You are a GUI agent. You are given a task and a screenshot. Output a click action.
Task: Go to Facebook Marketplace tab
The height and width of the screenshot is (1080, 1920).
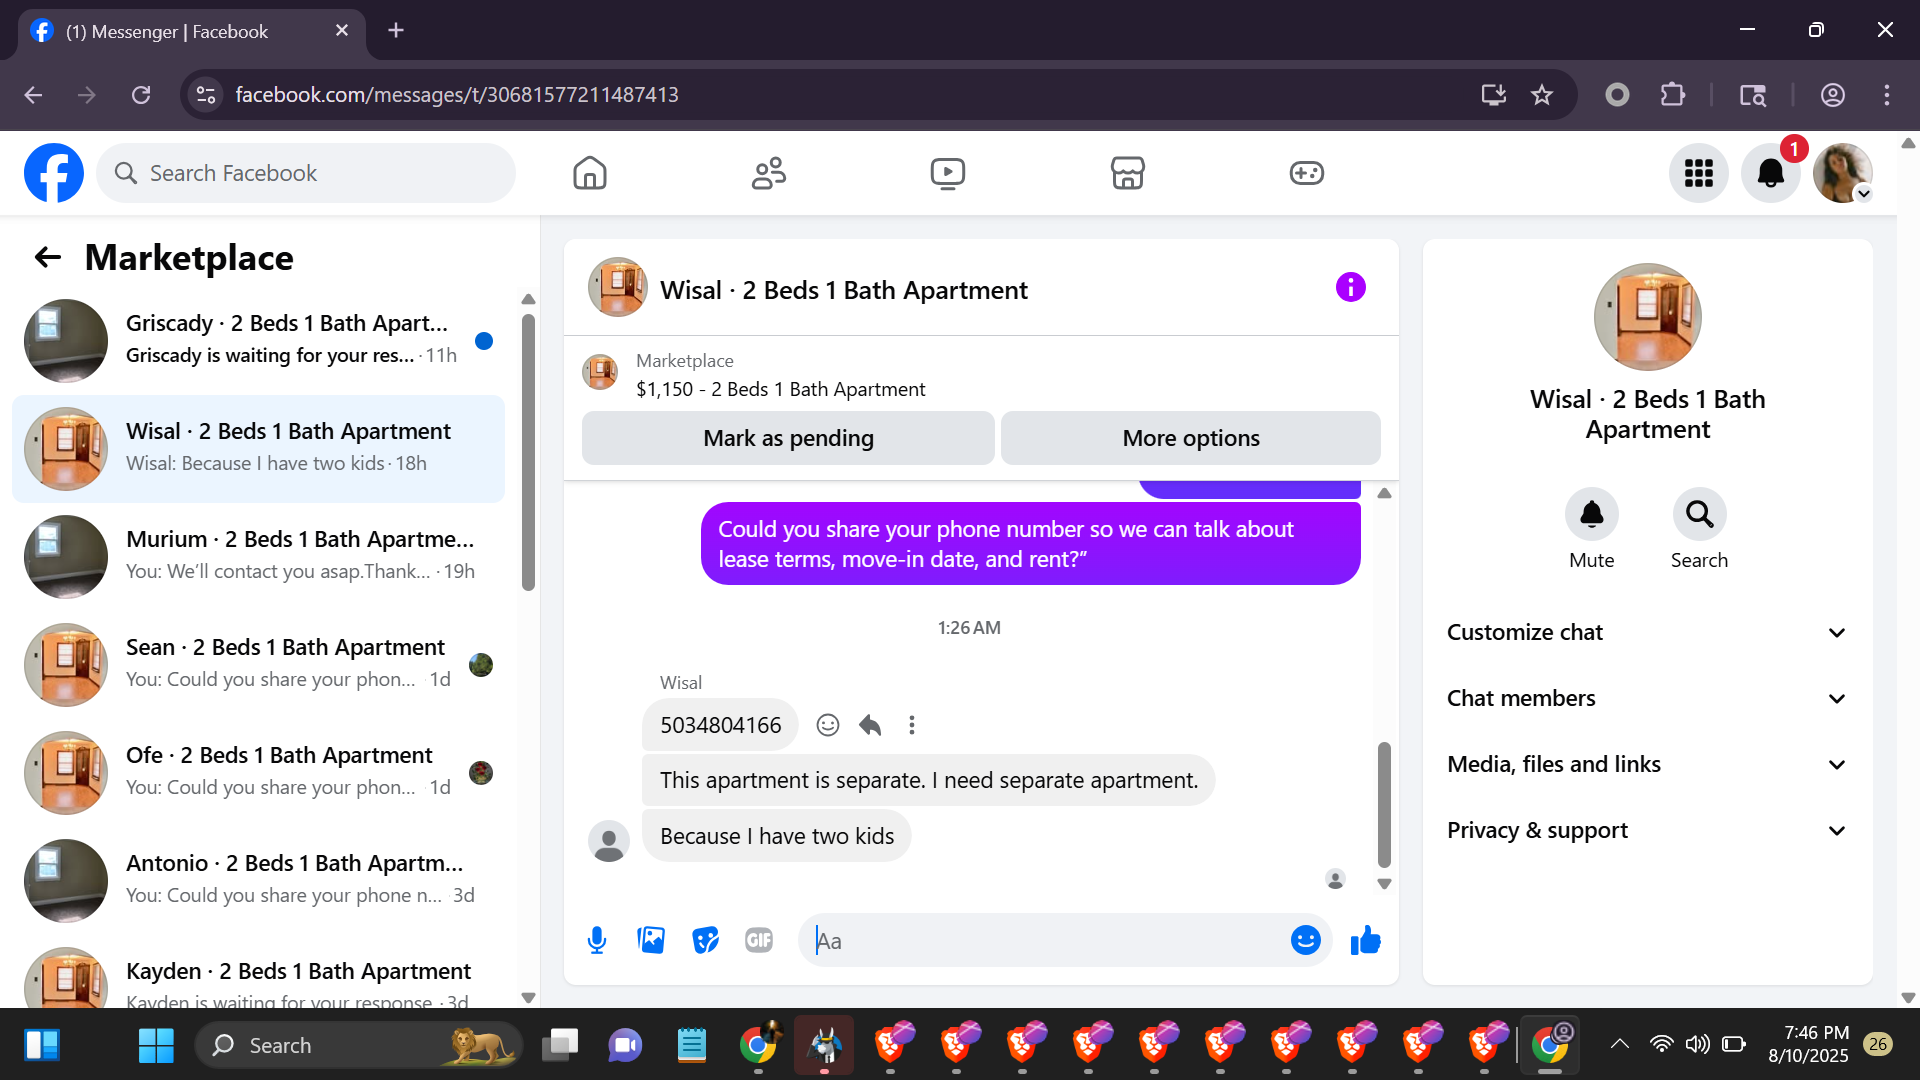click(1127, 173)
